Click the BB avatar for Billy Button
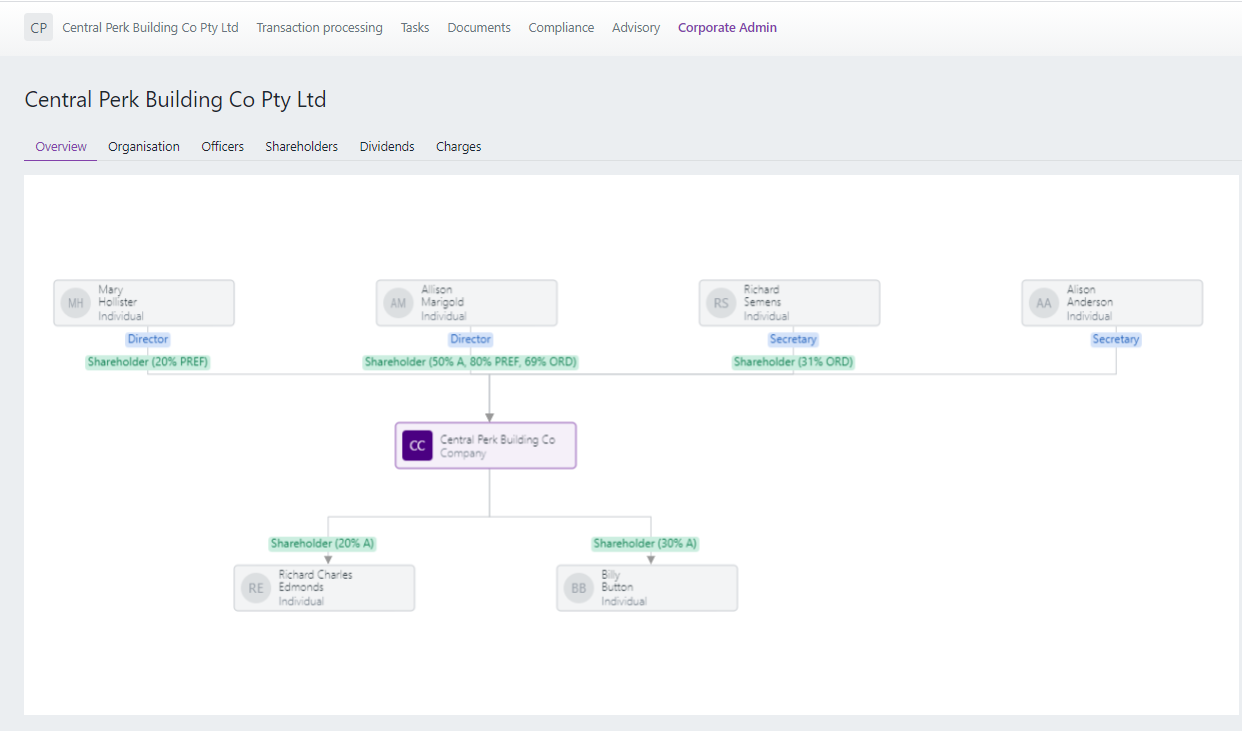The width and height of the screenshot is (1242, 731). [579, 588]
